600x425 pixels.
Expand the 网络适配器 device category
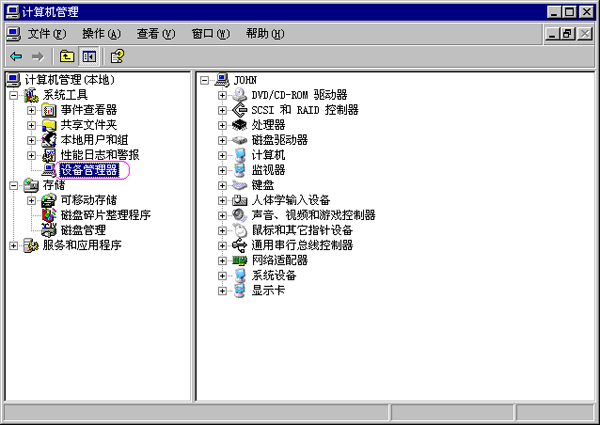pos(222,261)
